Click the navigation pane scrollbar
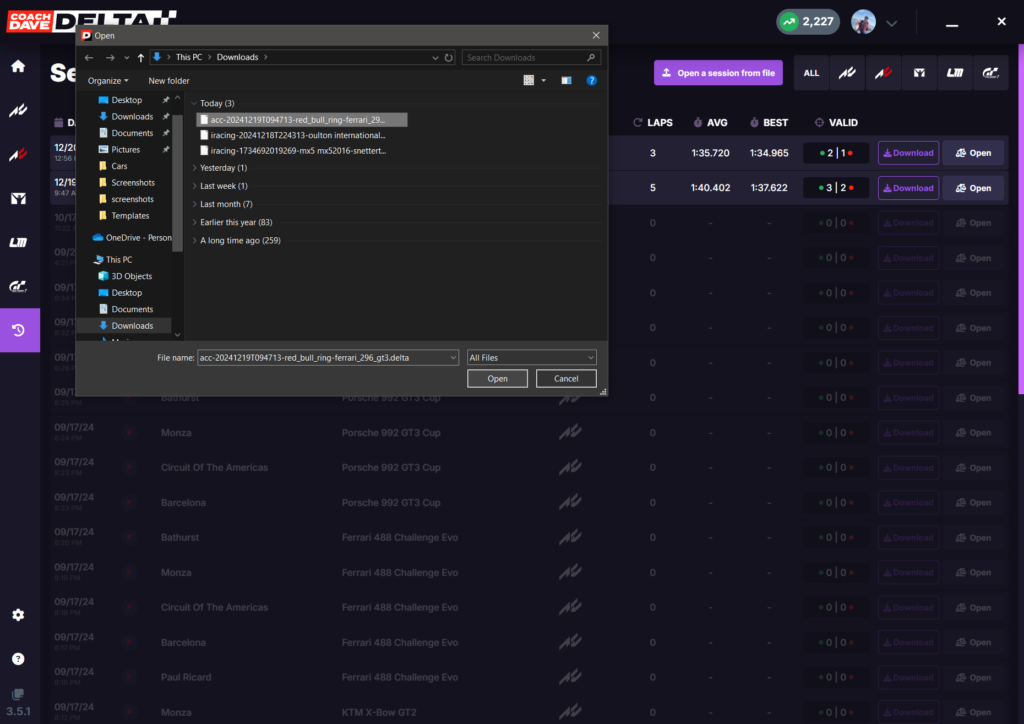 click(x=178, y=183)
